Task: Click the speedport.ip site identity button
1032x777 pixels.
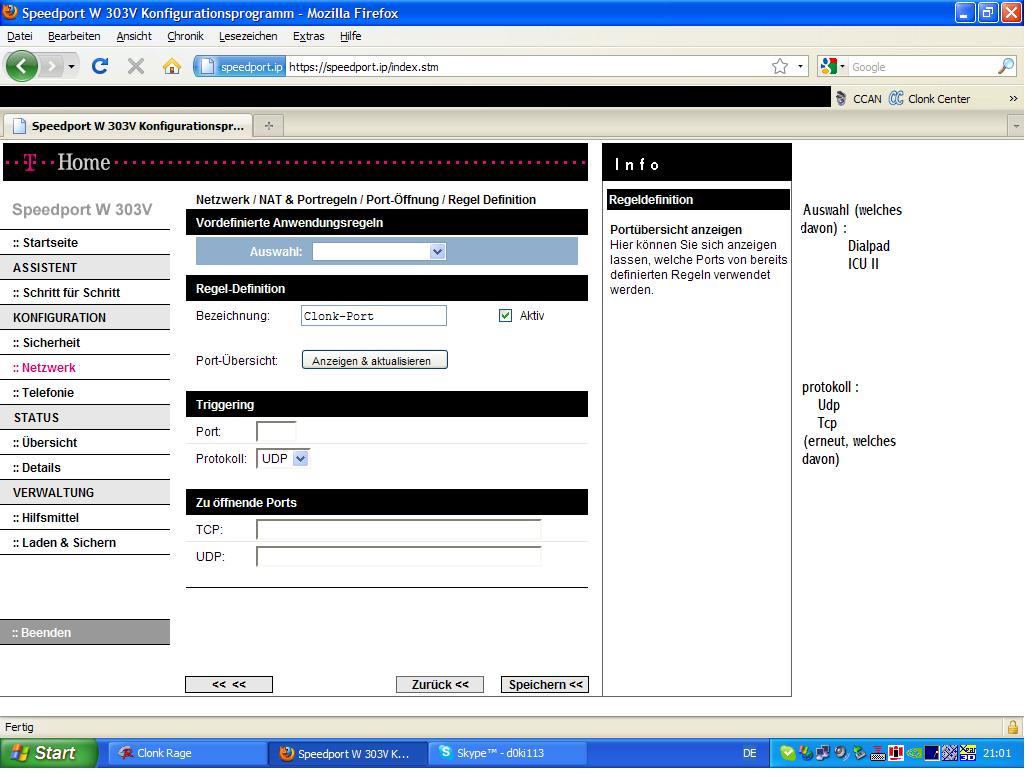Action: click(x=240, y=66)
